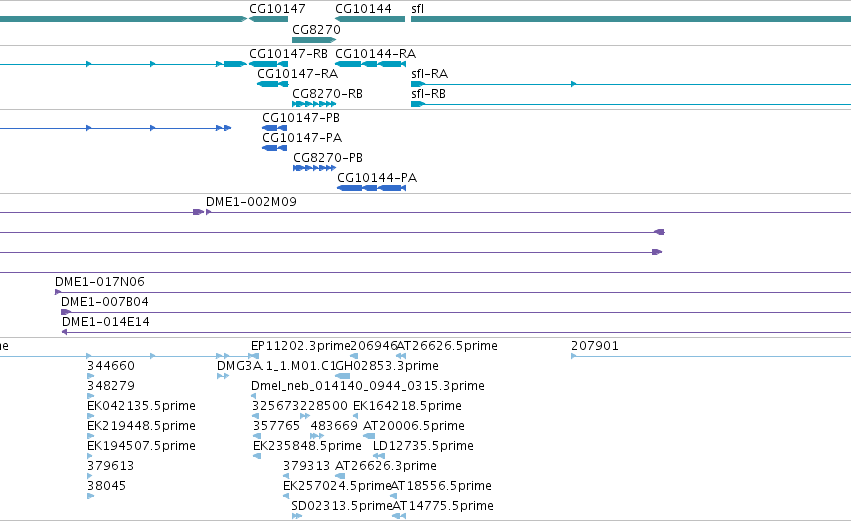The height and width of the screenshot is (521, 851).
Task: Select the EK235848.5prime EST label
Action: tap(307, 446)
